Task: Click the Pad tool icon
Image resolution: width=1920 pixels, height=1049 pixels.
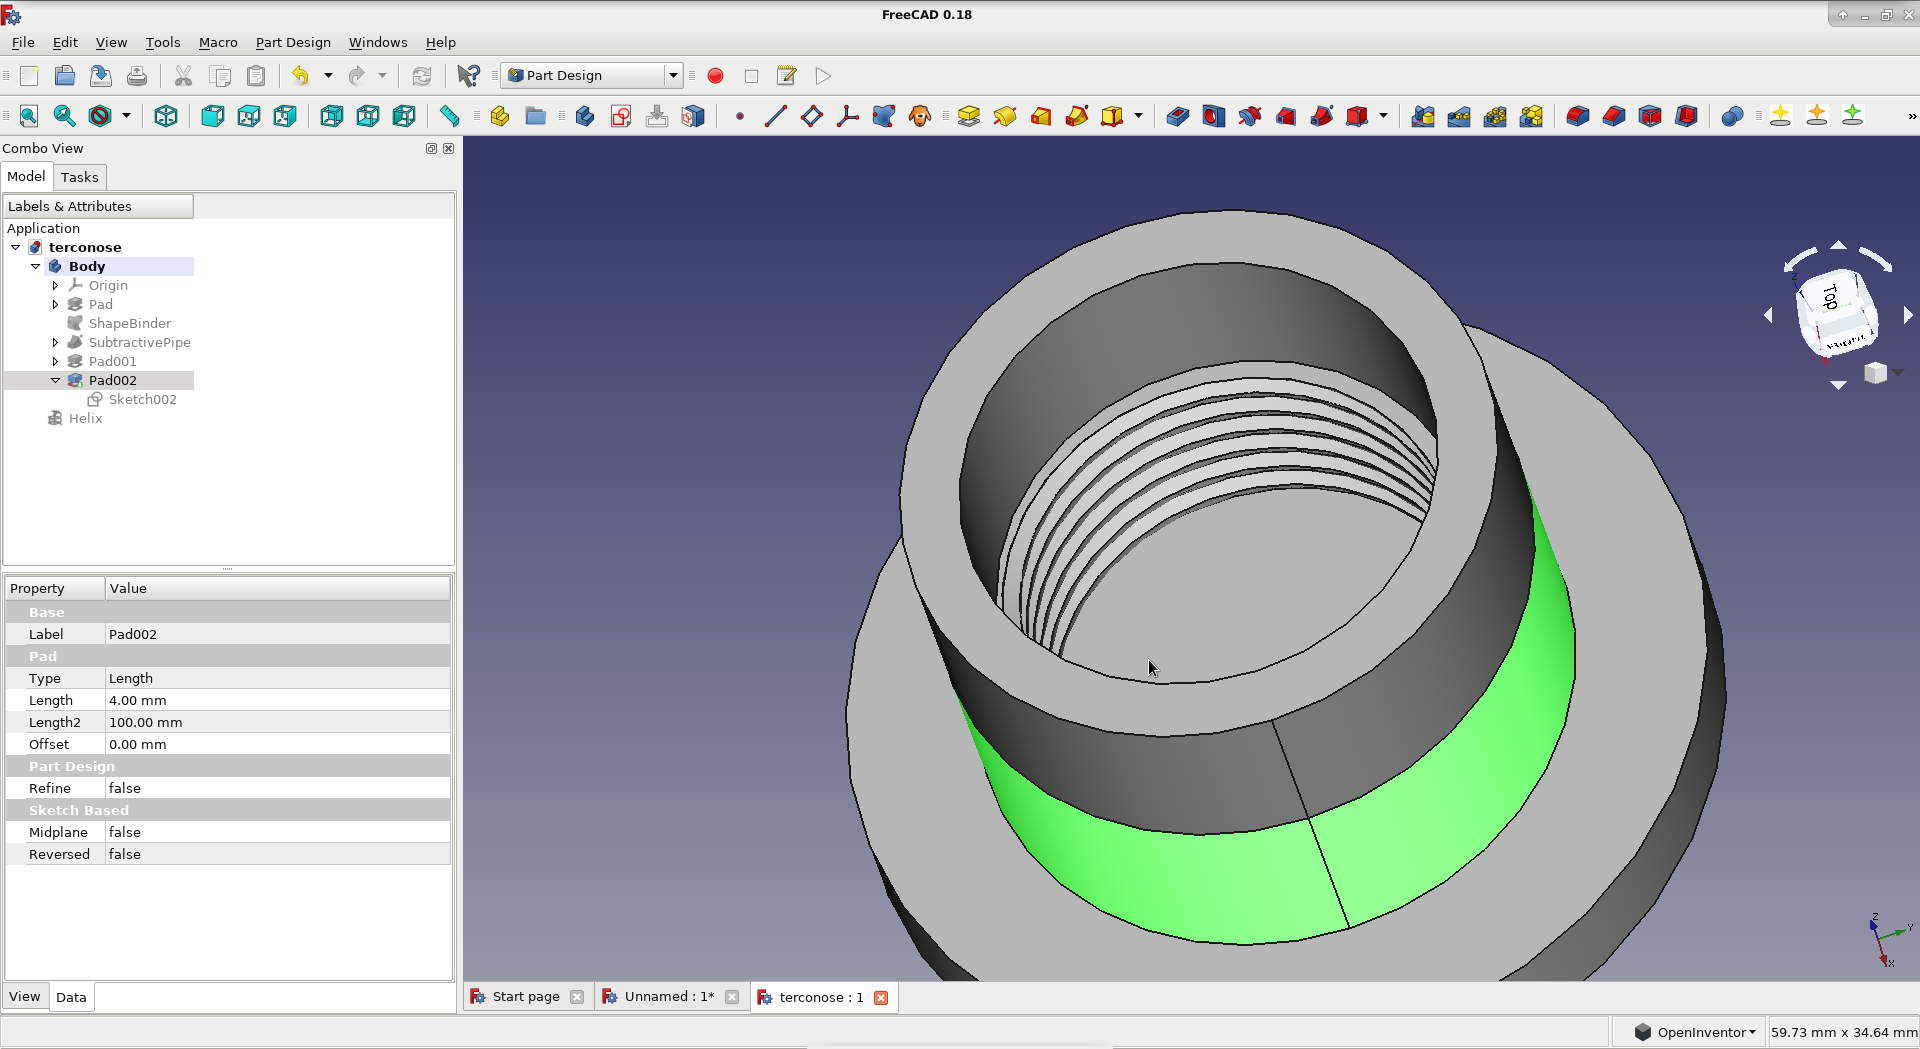Action: [968, 116]
